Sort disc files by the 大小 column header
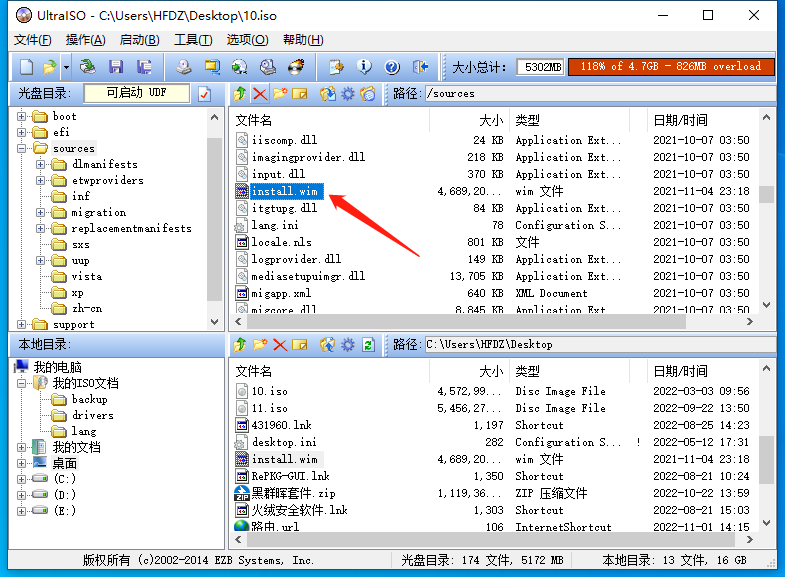 (x=469, y=121)
